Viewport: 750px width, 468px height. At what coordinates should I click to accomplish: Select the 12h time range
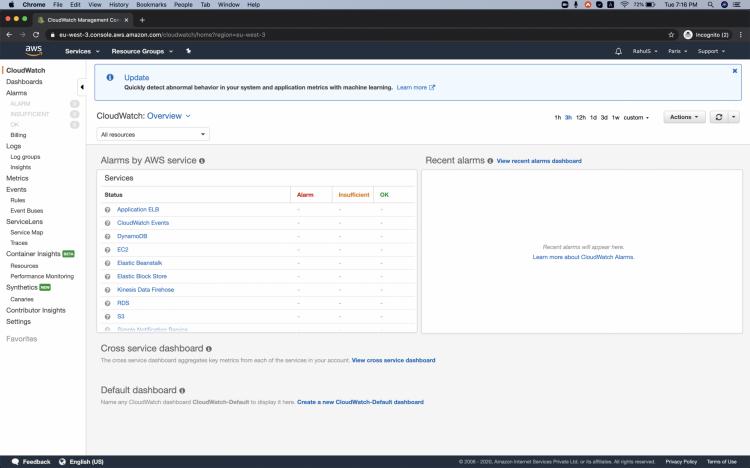581,117
